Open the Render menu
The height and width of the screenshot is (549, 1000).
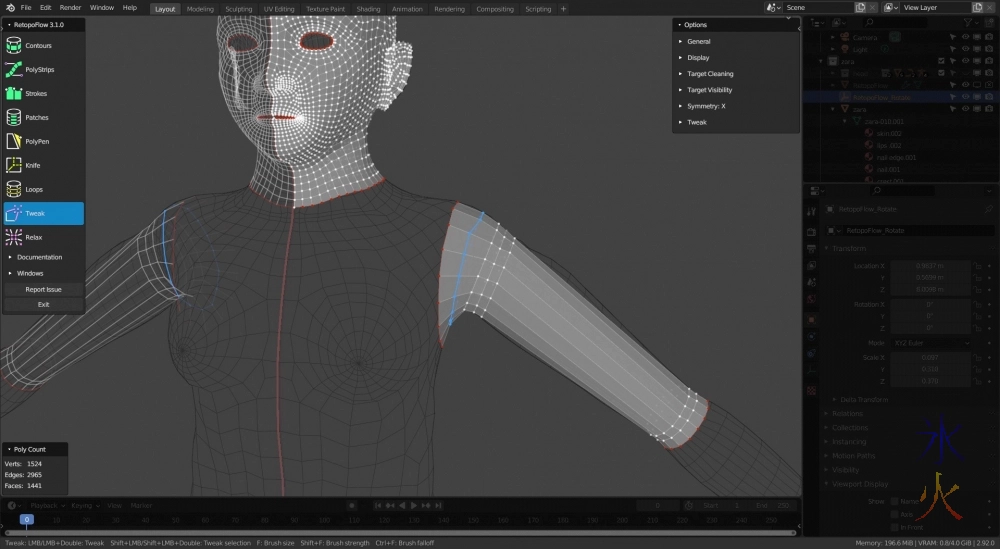pyautogui.click(x=70, y=8)
